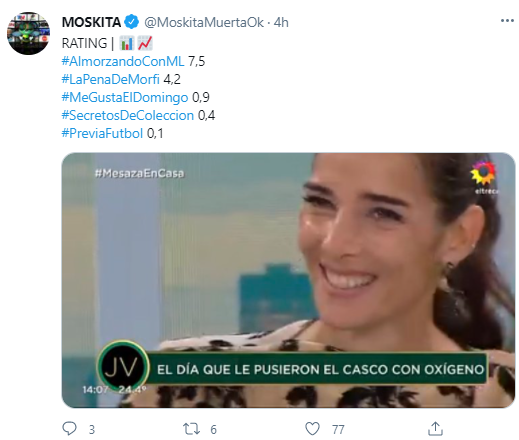519x440 pixels.
Task: Open the 4h timestamp permalink
Action: point(281,22)
